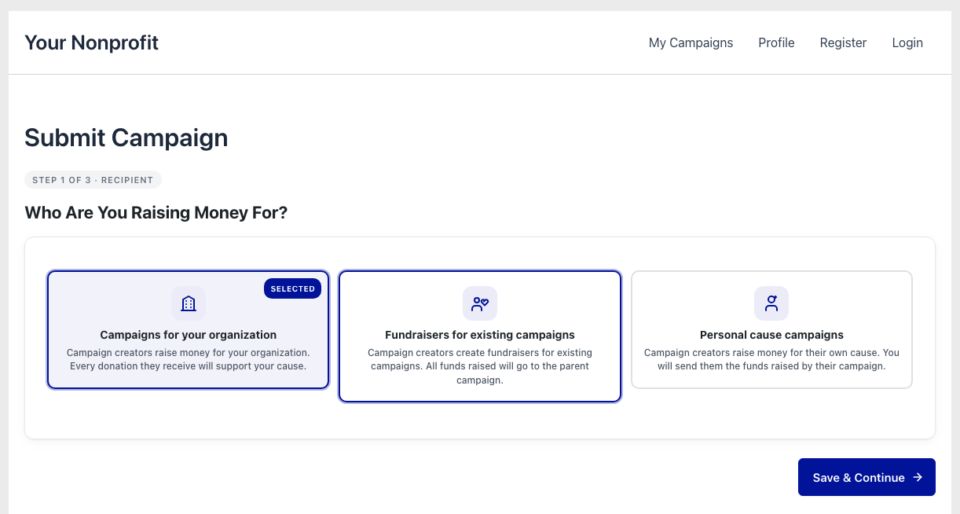The width and height of the screenshot is (960, 514).
Task: Click the arrow icon on Save & Continue
Action: coord(917,477)
